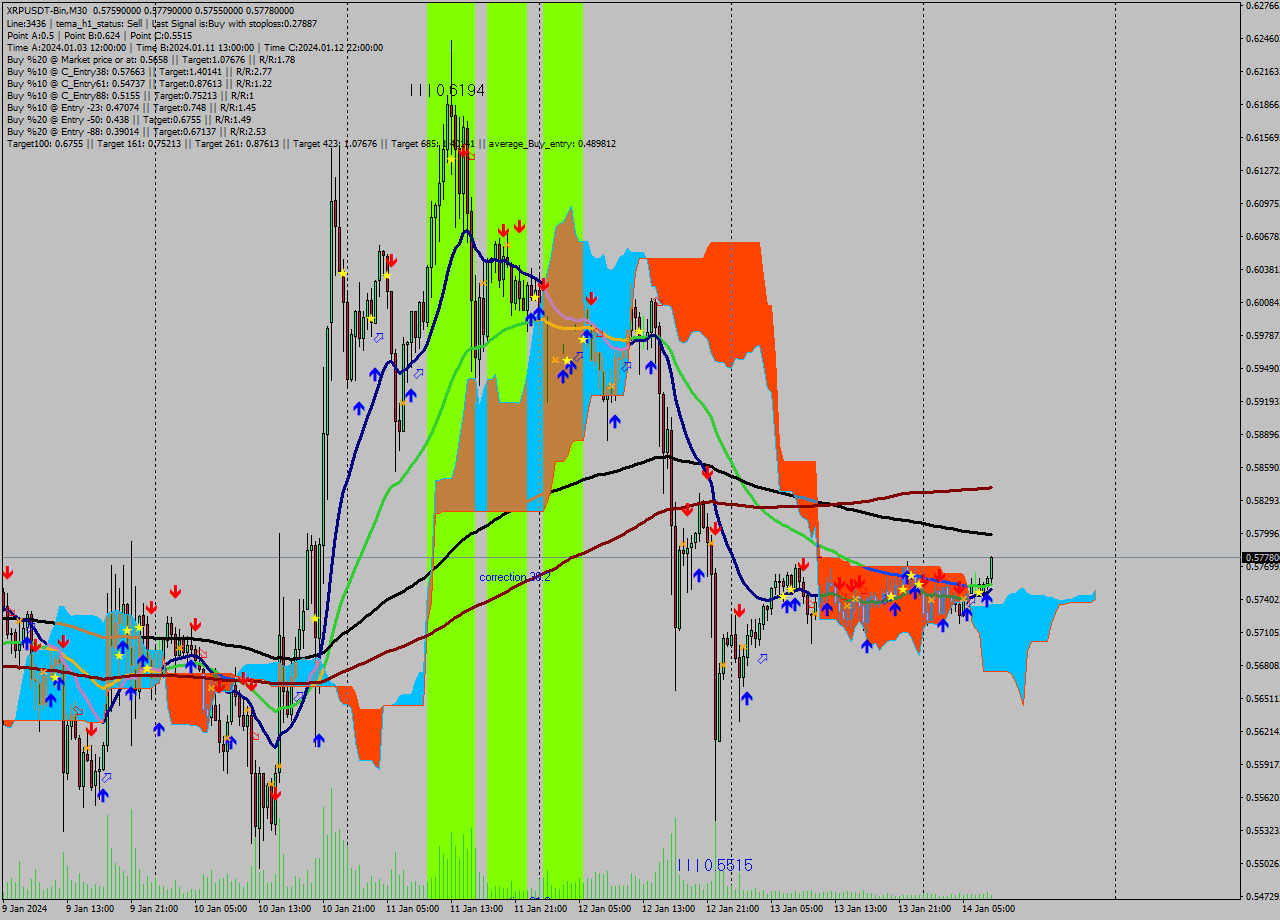Click the '11 Jan 21:00' time axis label
Viewport: 1280px width, 920px height.
[539, 909]
